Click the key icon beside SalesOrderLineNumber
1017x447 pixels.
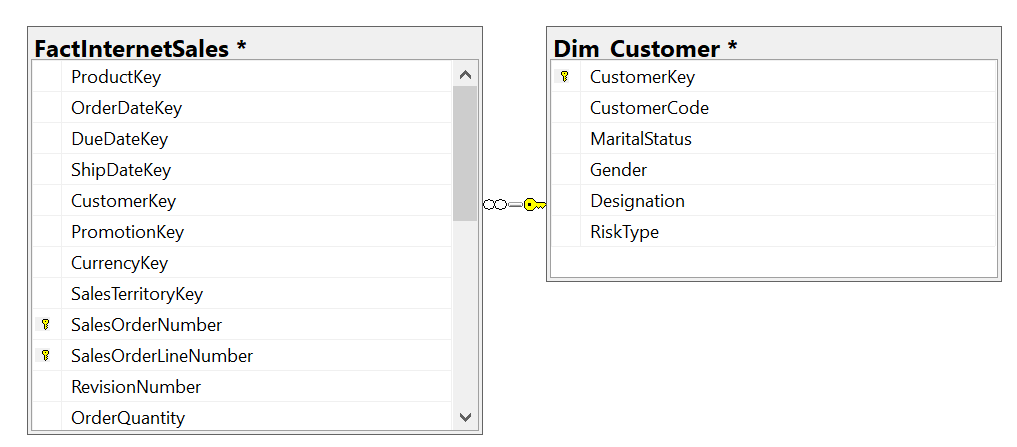point(46,356)
